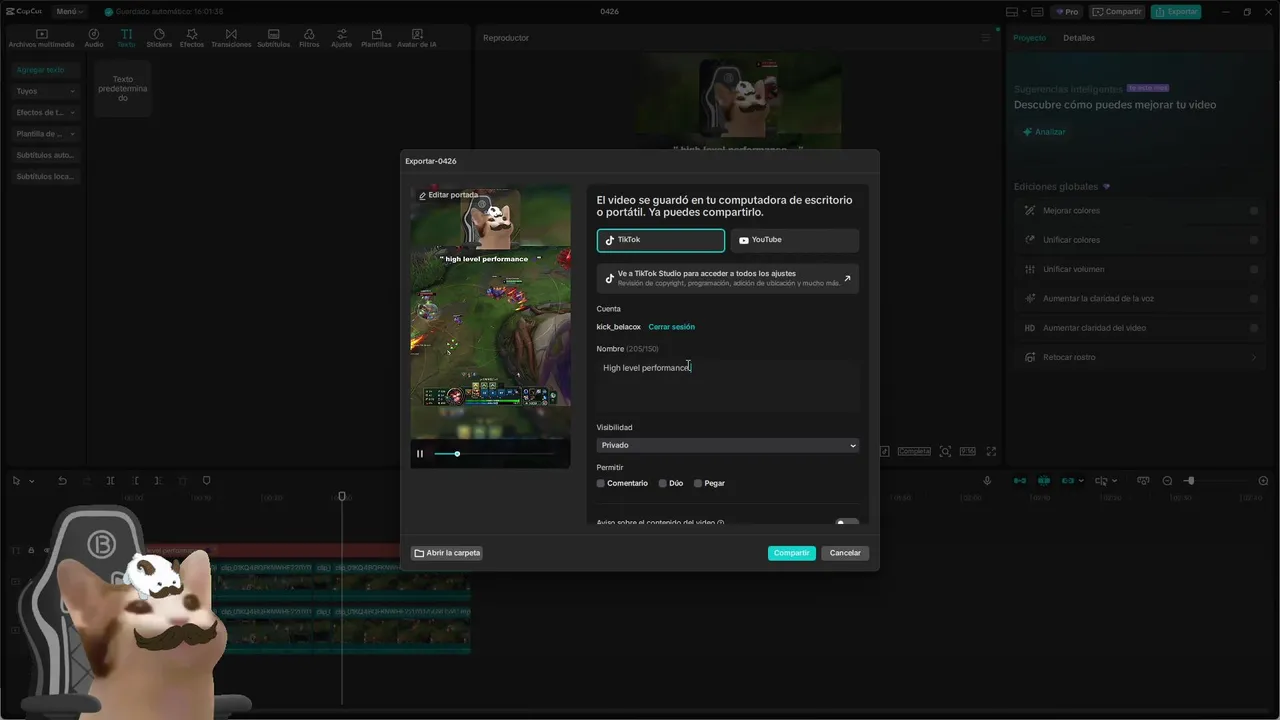Click the microphone record icon
The height and width of the screenshot is (720, 1280).
[987, 481]
